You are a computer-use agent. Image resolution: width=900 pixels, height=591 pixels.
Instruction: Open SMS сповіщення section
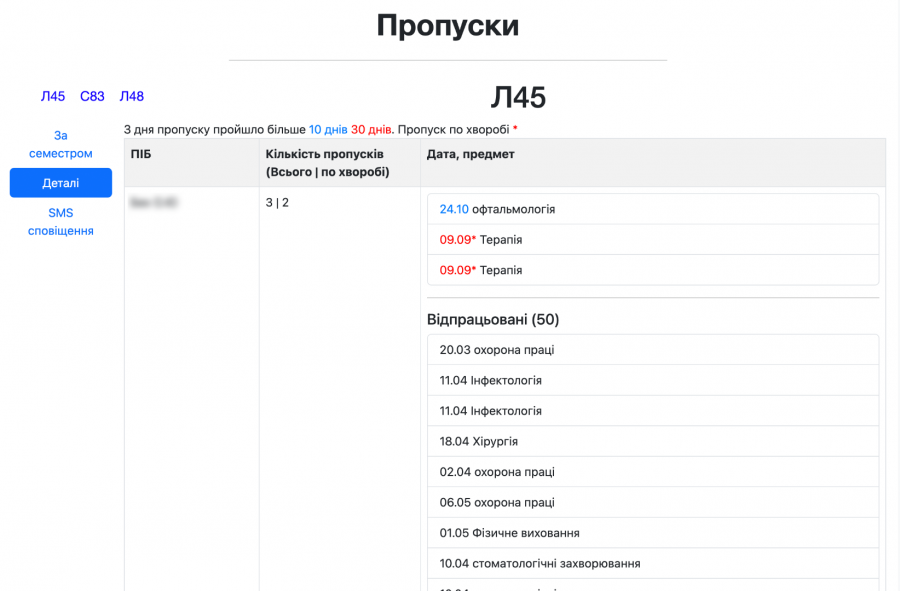pyautogui.click(x=61, y=221)
